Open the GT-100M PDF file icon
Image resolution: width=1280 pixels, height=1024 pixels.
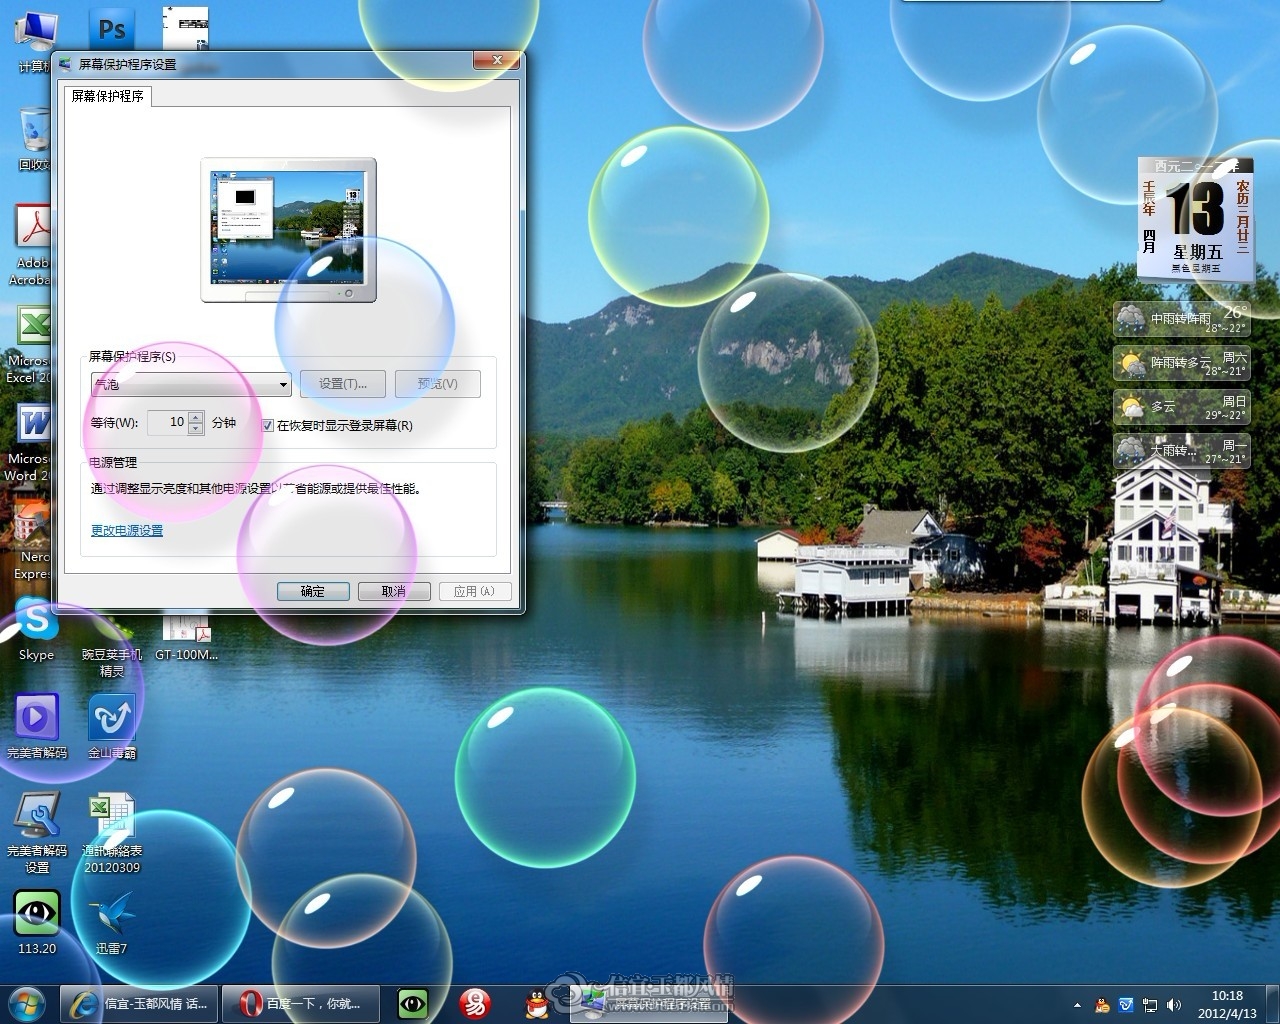click(186, 632)
